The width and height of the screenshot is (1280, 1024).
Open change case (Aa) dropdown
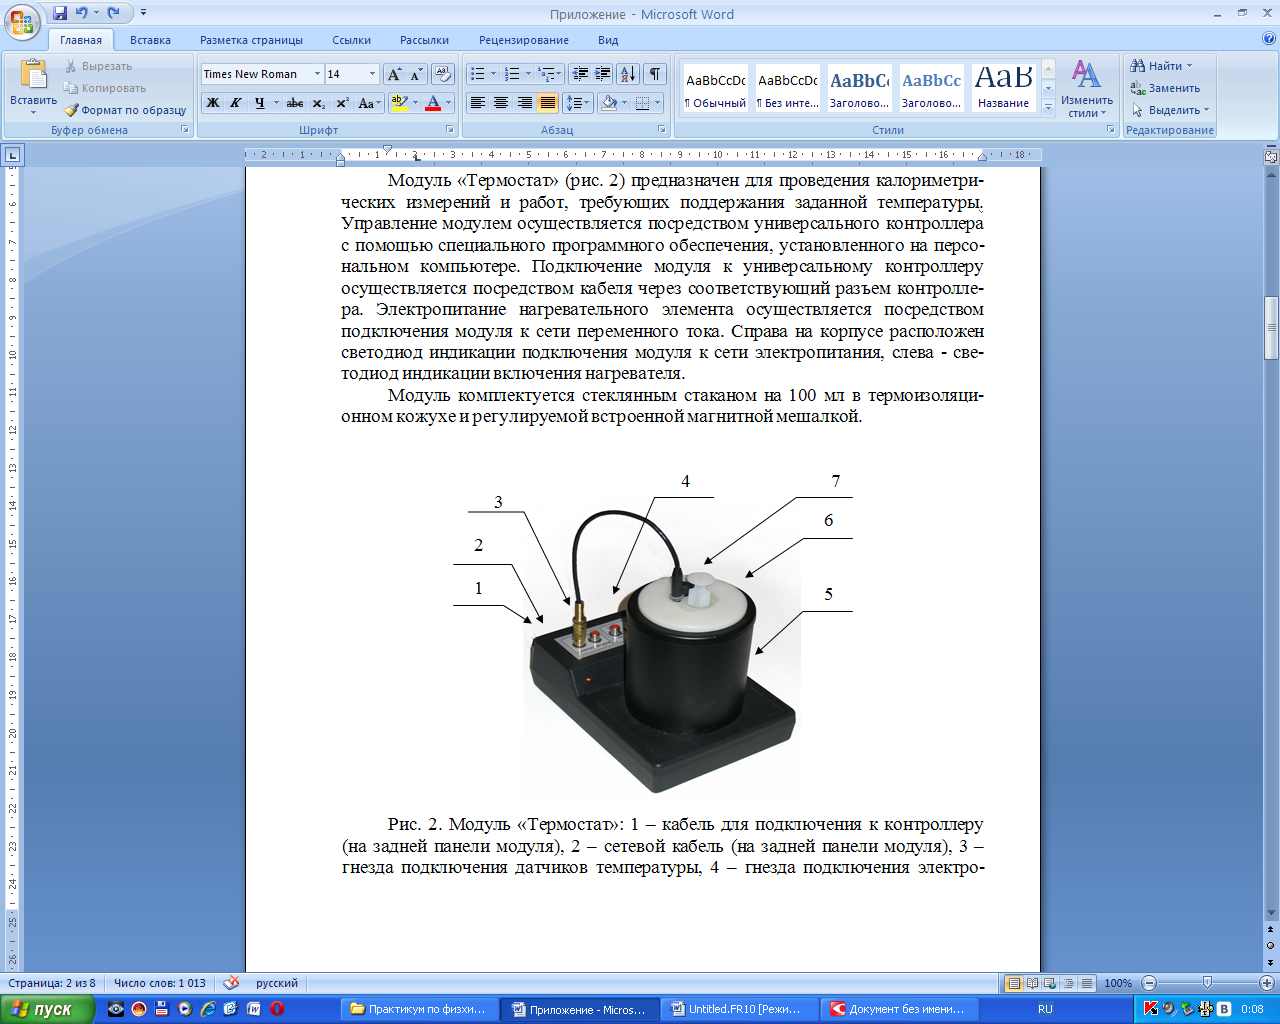(x=369, y=102)
